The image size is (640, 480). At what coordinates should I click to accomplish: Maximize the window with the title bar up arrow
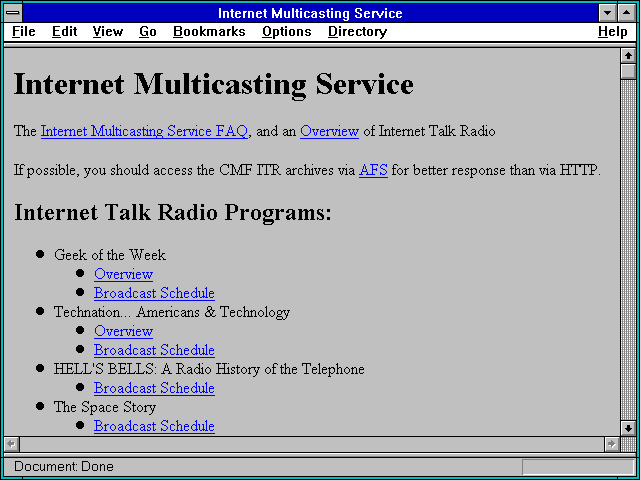coord(627,13)
